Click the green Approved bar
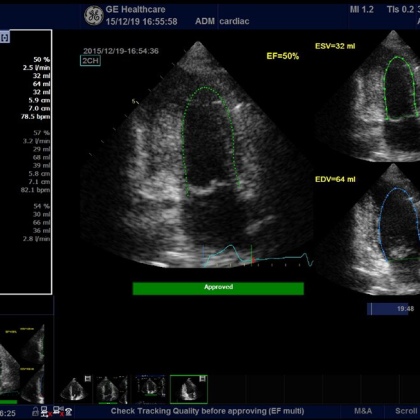The height and width of the screenshot is (420, 420). click(x=218, y=288)
